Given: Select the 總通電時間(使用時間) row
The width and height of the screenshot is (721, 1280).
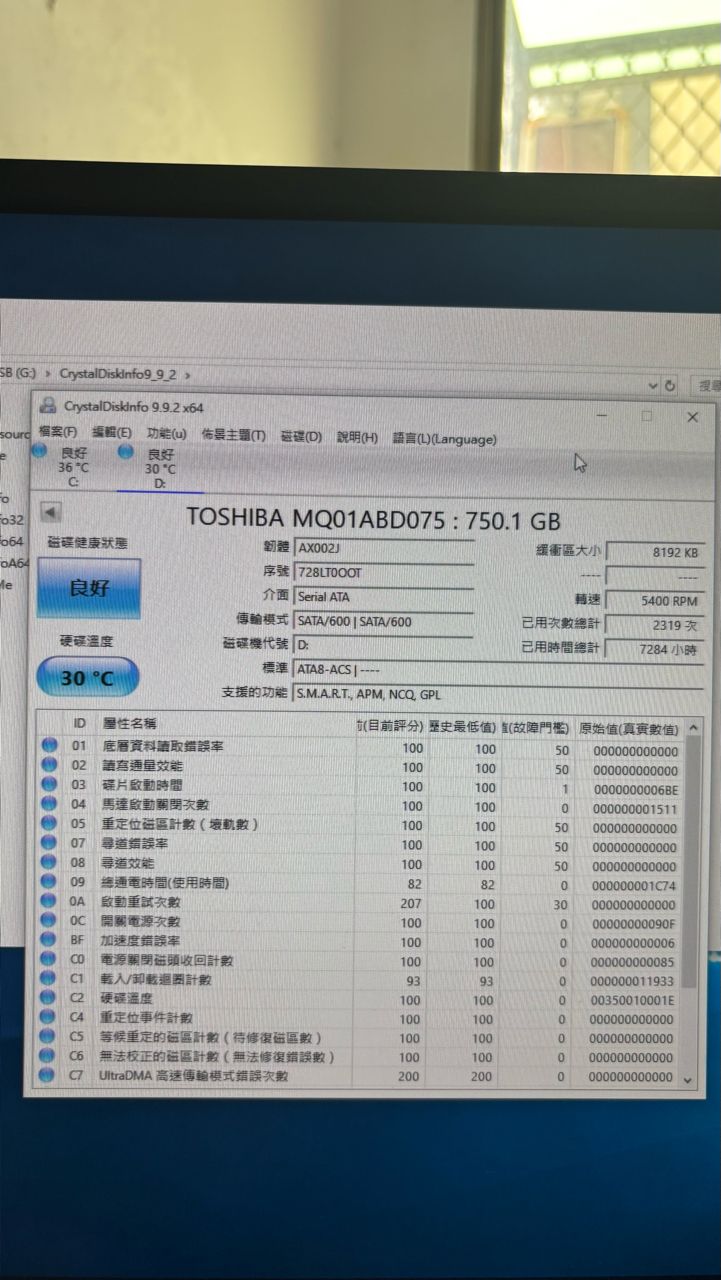Looking at the screenshot, I should pos(360,883).
